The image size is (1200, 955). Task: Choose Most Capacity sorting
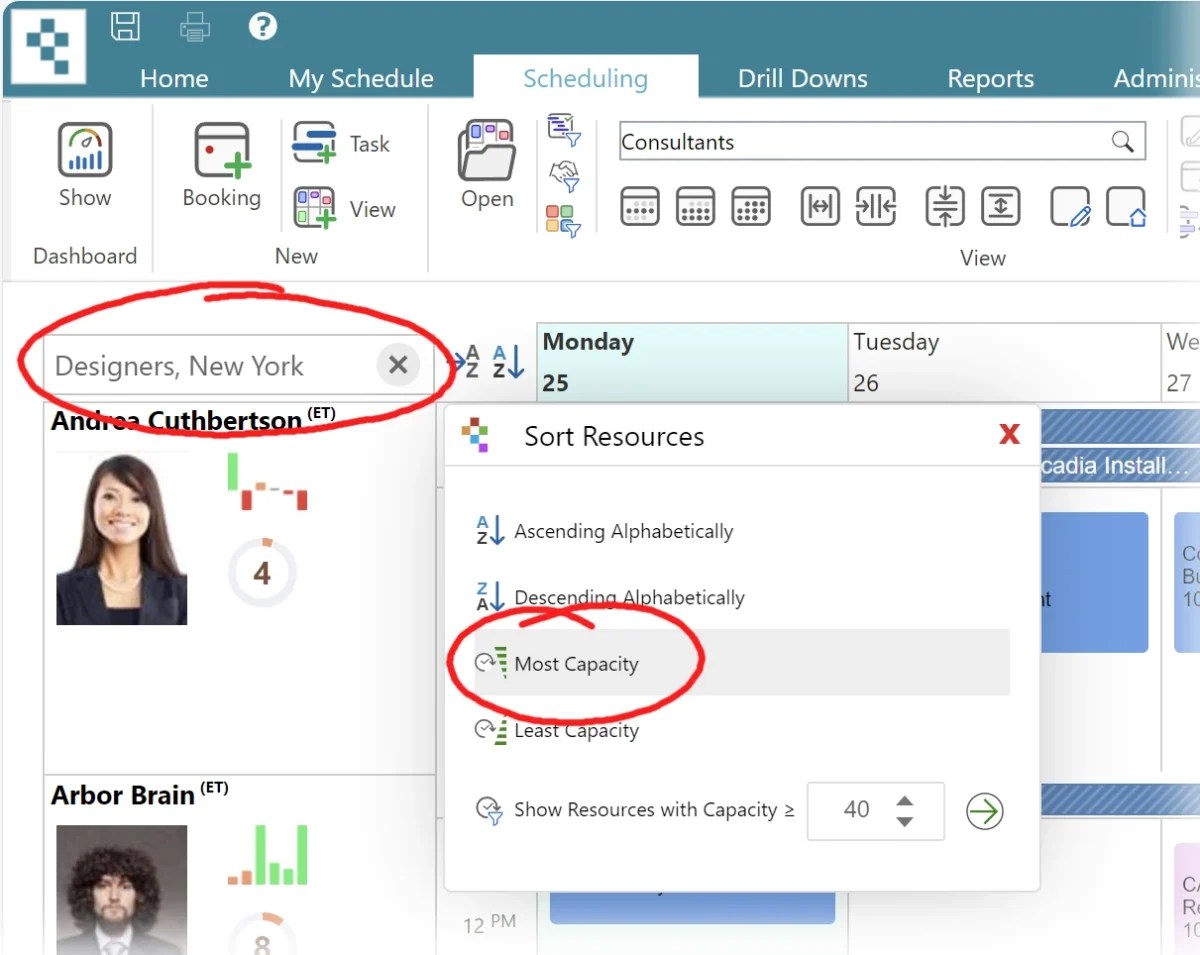pos(576,663)
